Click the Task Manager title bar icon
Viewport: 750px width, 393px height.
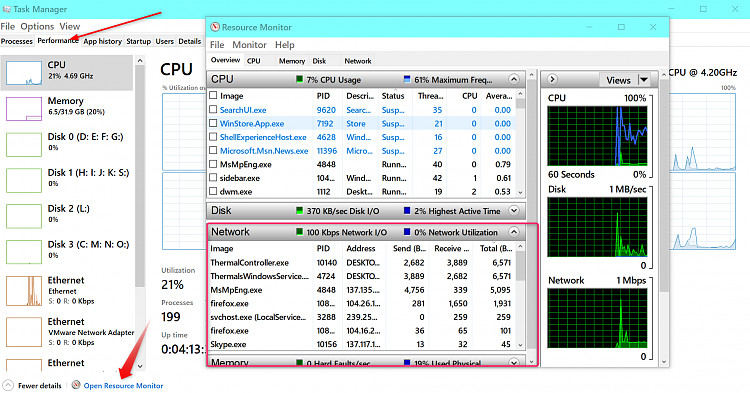click(x=6, y=9)
